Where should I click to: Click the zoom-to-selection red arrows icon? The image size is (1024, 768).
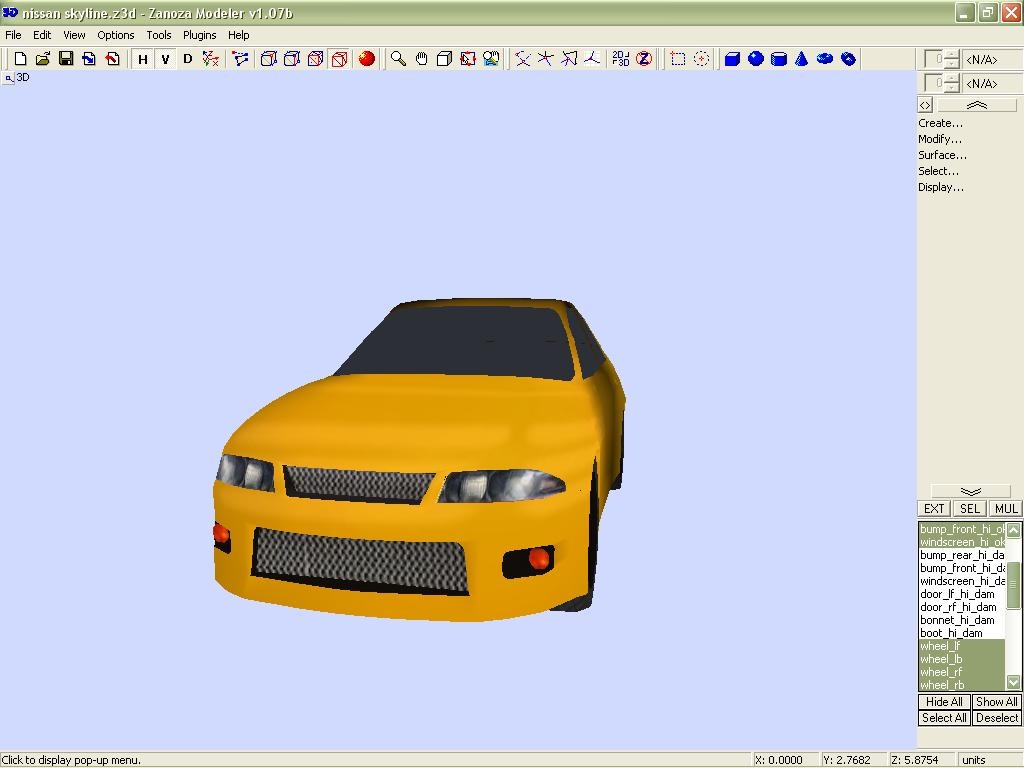(468, 59)
